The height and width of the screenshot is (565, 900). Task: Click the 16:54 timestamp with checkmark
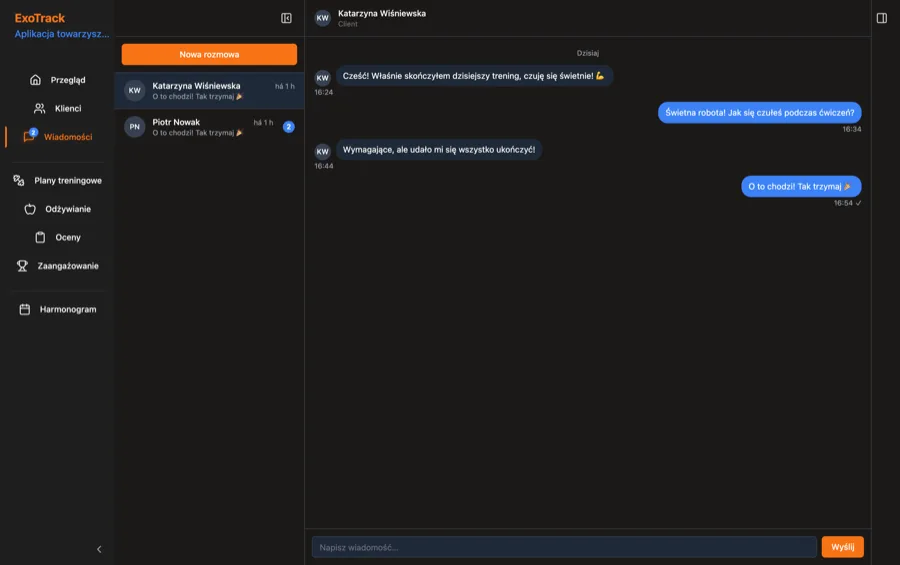[847, 203]
